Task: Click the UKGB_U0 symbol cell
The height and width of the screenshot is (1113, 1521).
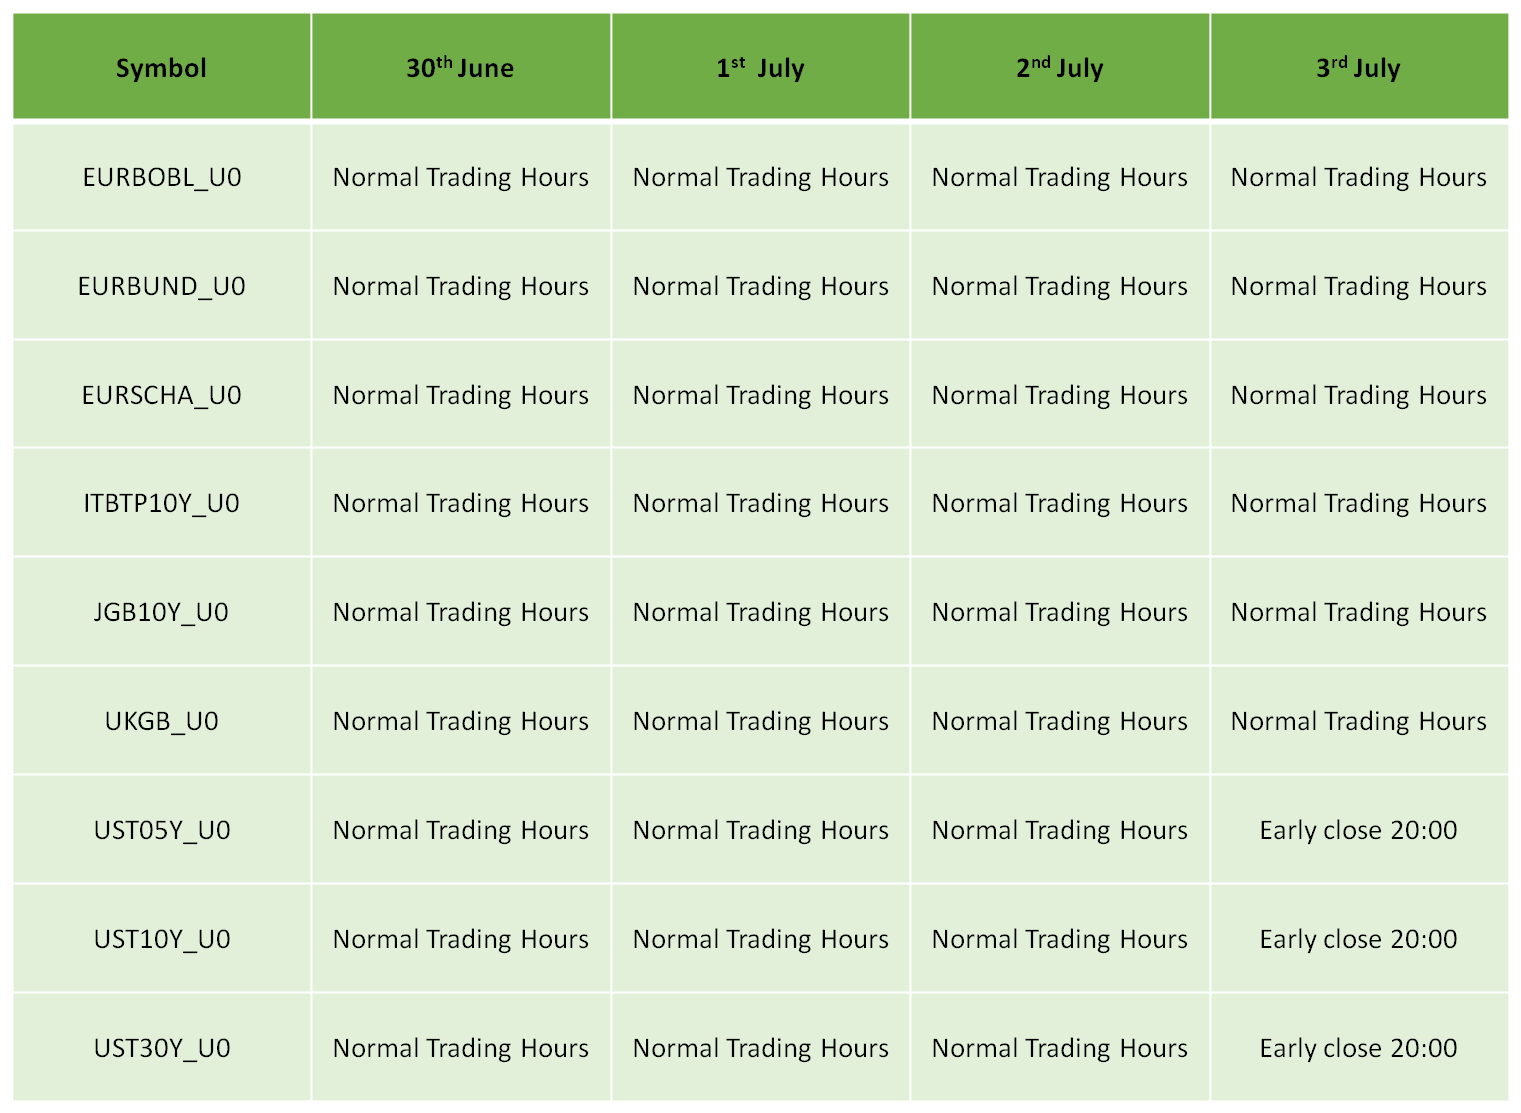Action: (x=162, y=721)
